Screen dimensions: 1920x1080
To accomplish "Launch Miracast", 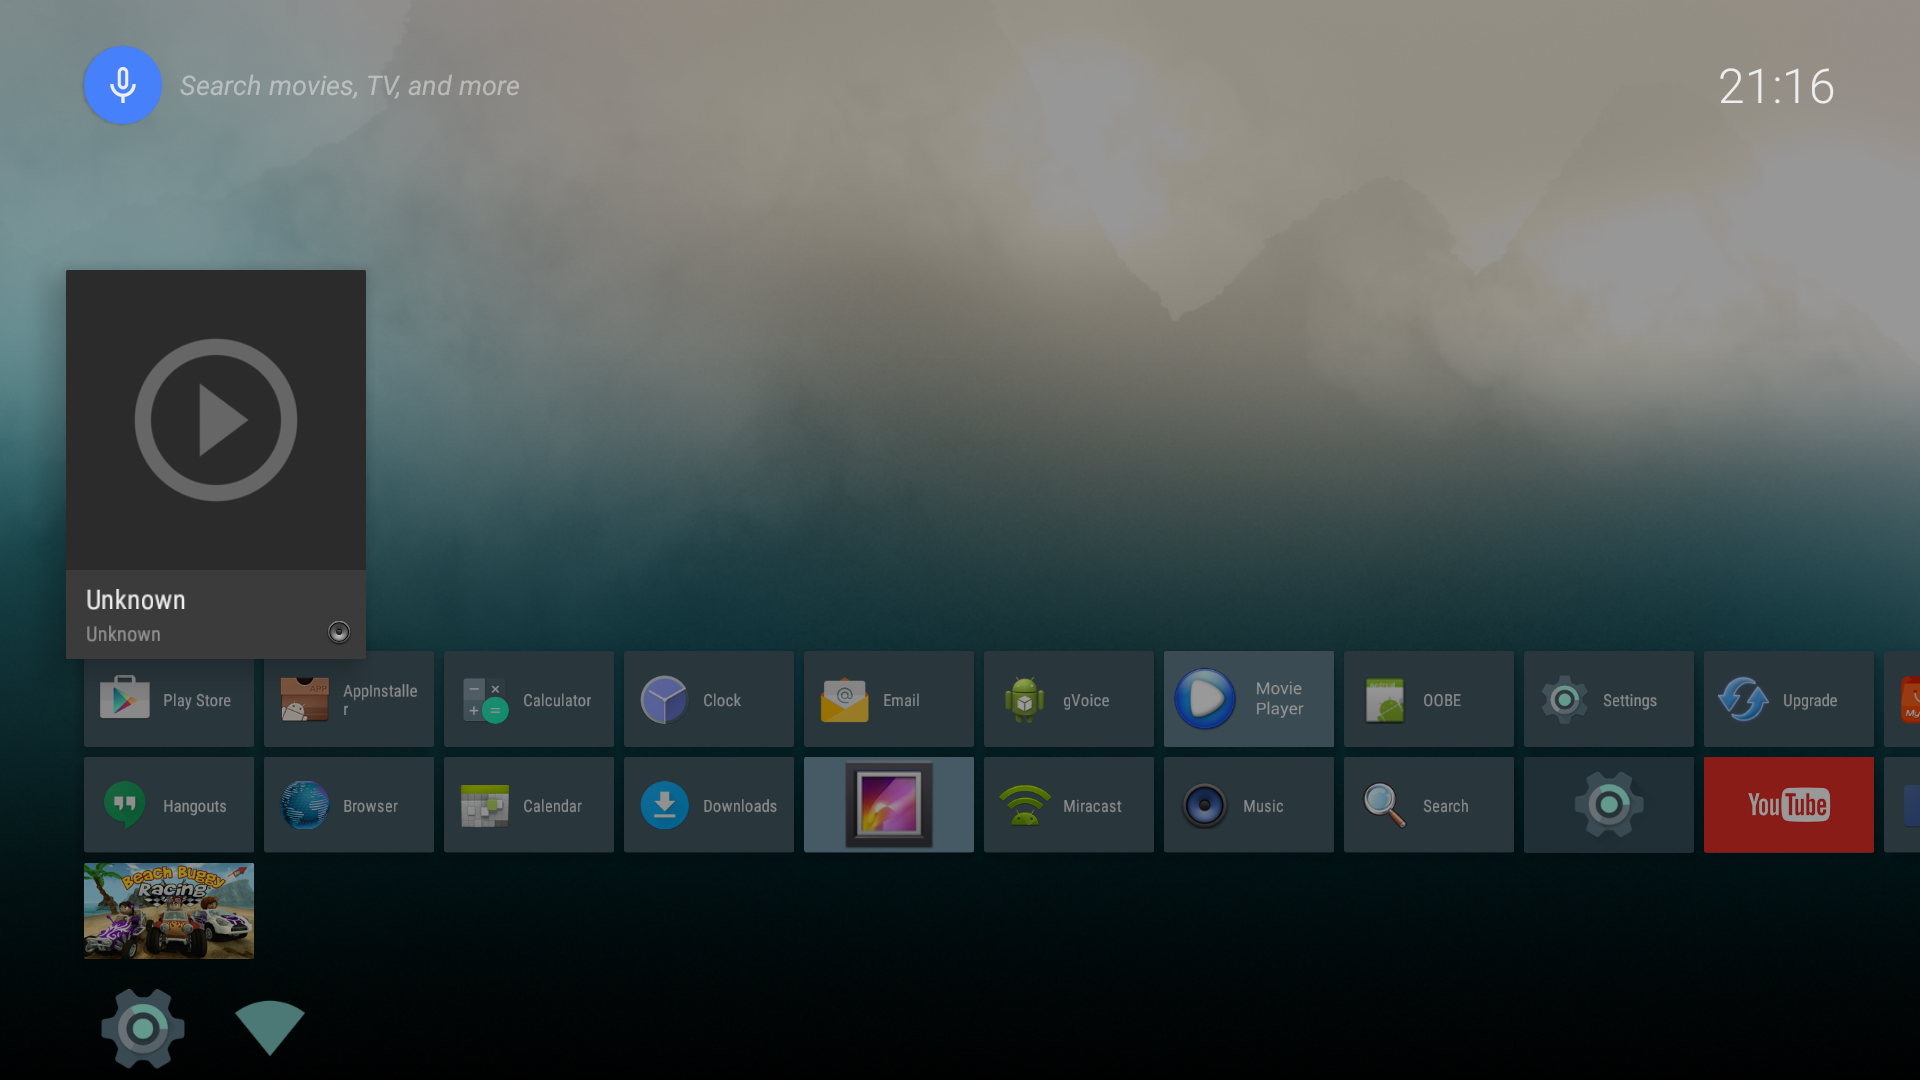I will [1069, 805].
